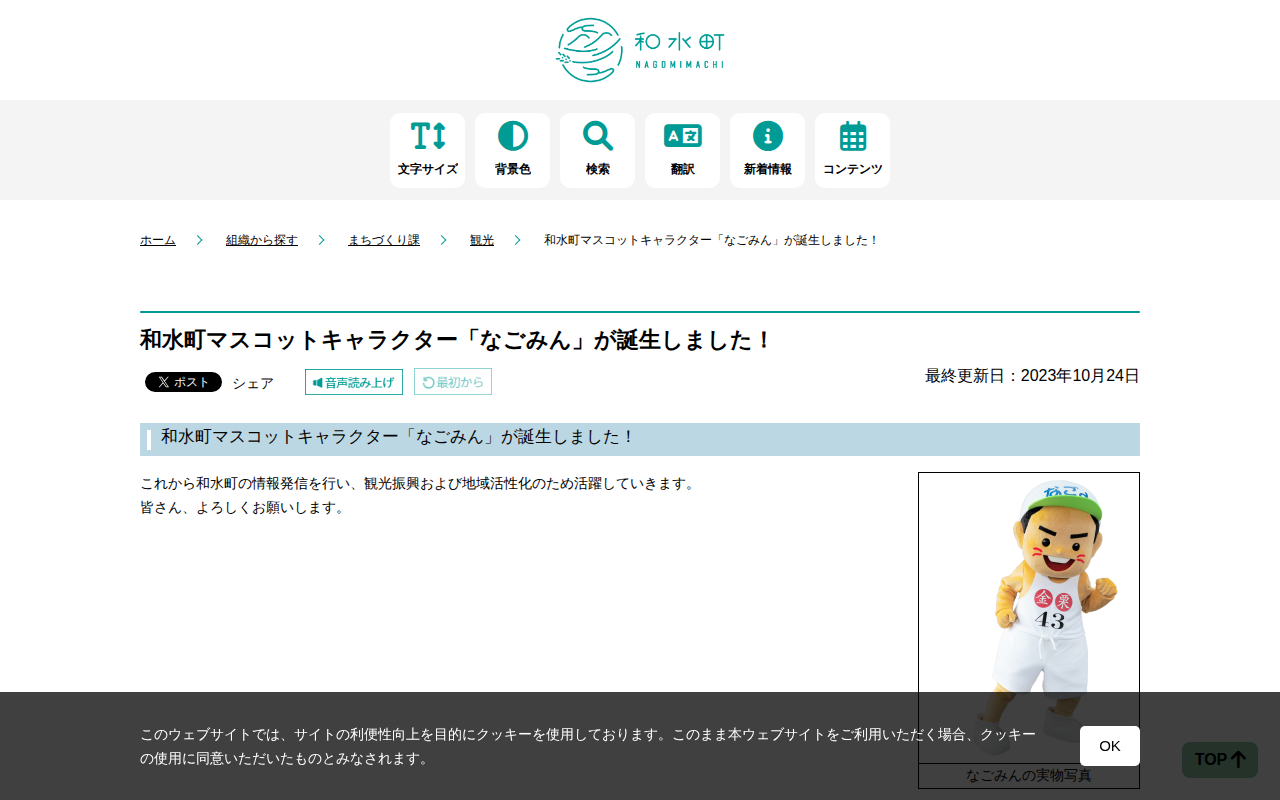
Task: Start 音声読み上げ audio read-aloud
Action: (354, 382)
